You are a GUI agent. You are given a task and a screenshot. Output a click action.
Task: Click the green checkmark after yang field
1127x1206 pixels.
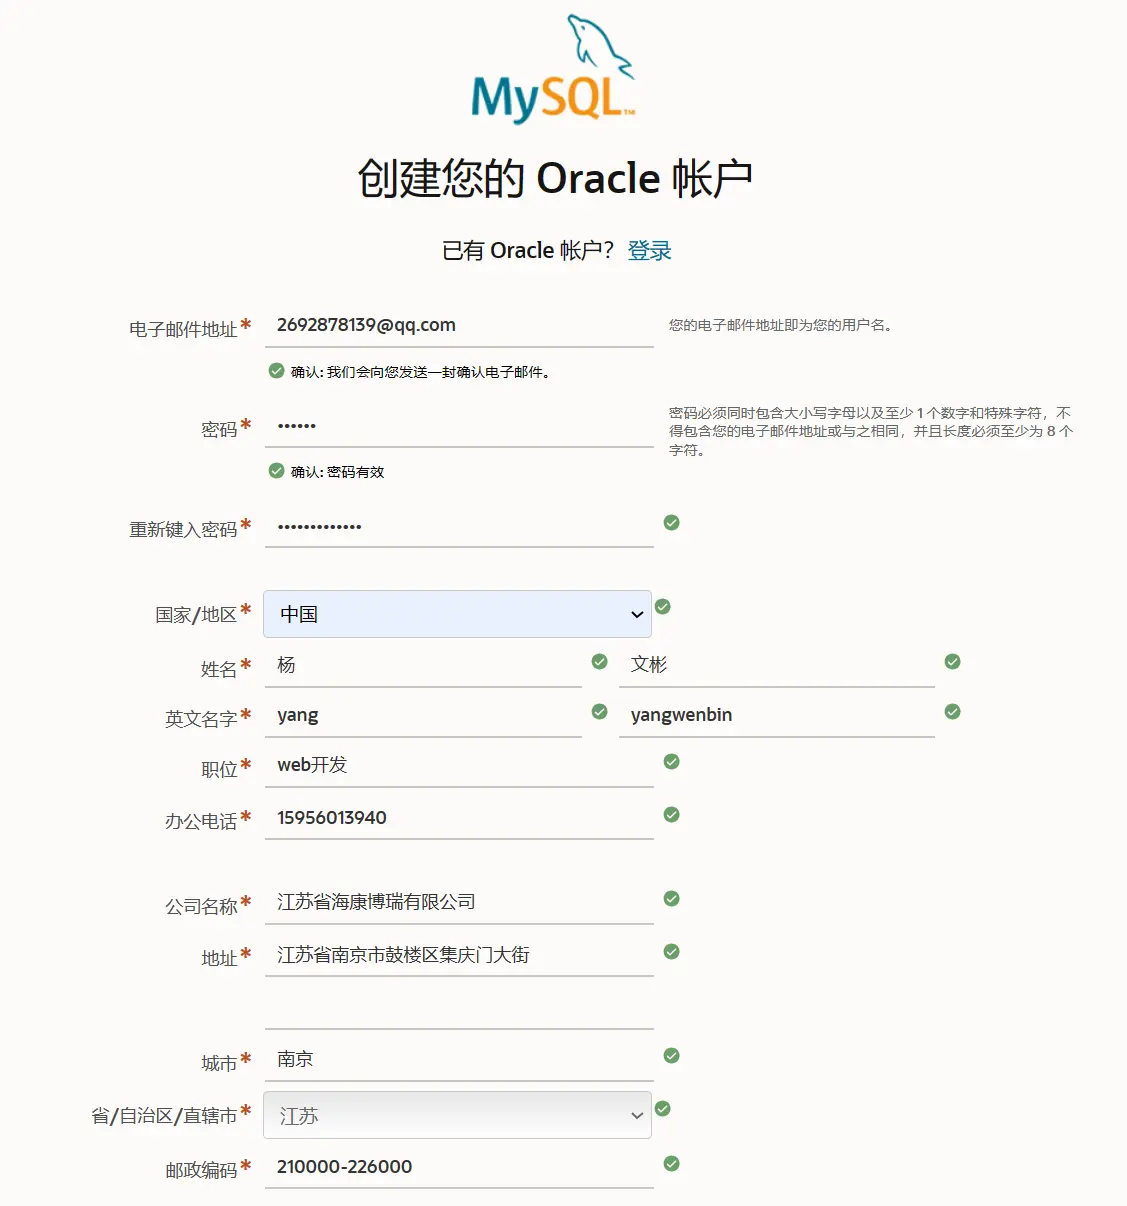click(600, 712)
